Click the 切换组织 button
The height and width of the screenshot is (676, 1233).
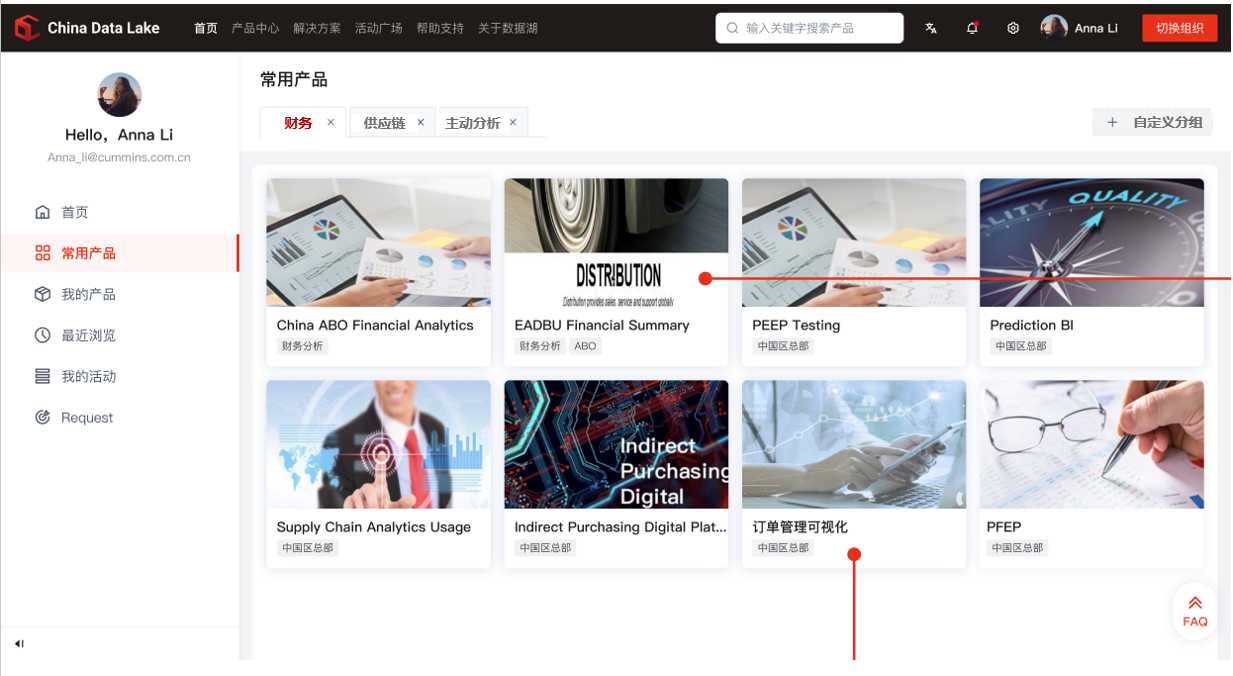coord(1179,28)
